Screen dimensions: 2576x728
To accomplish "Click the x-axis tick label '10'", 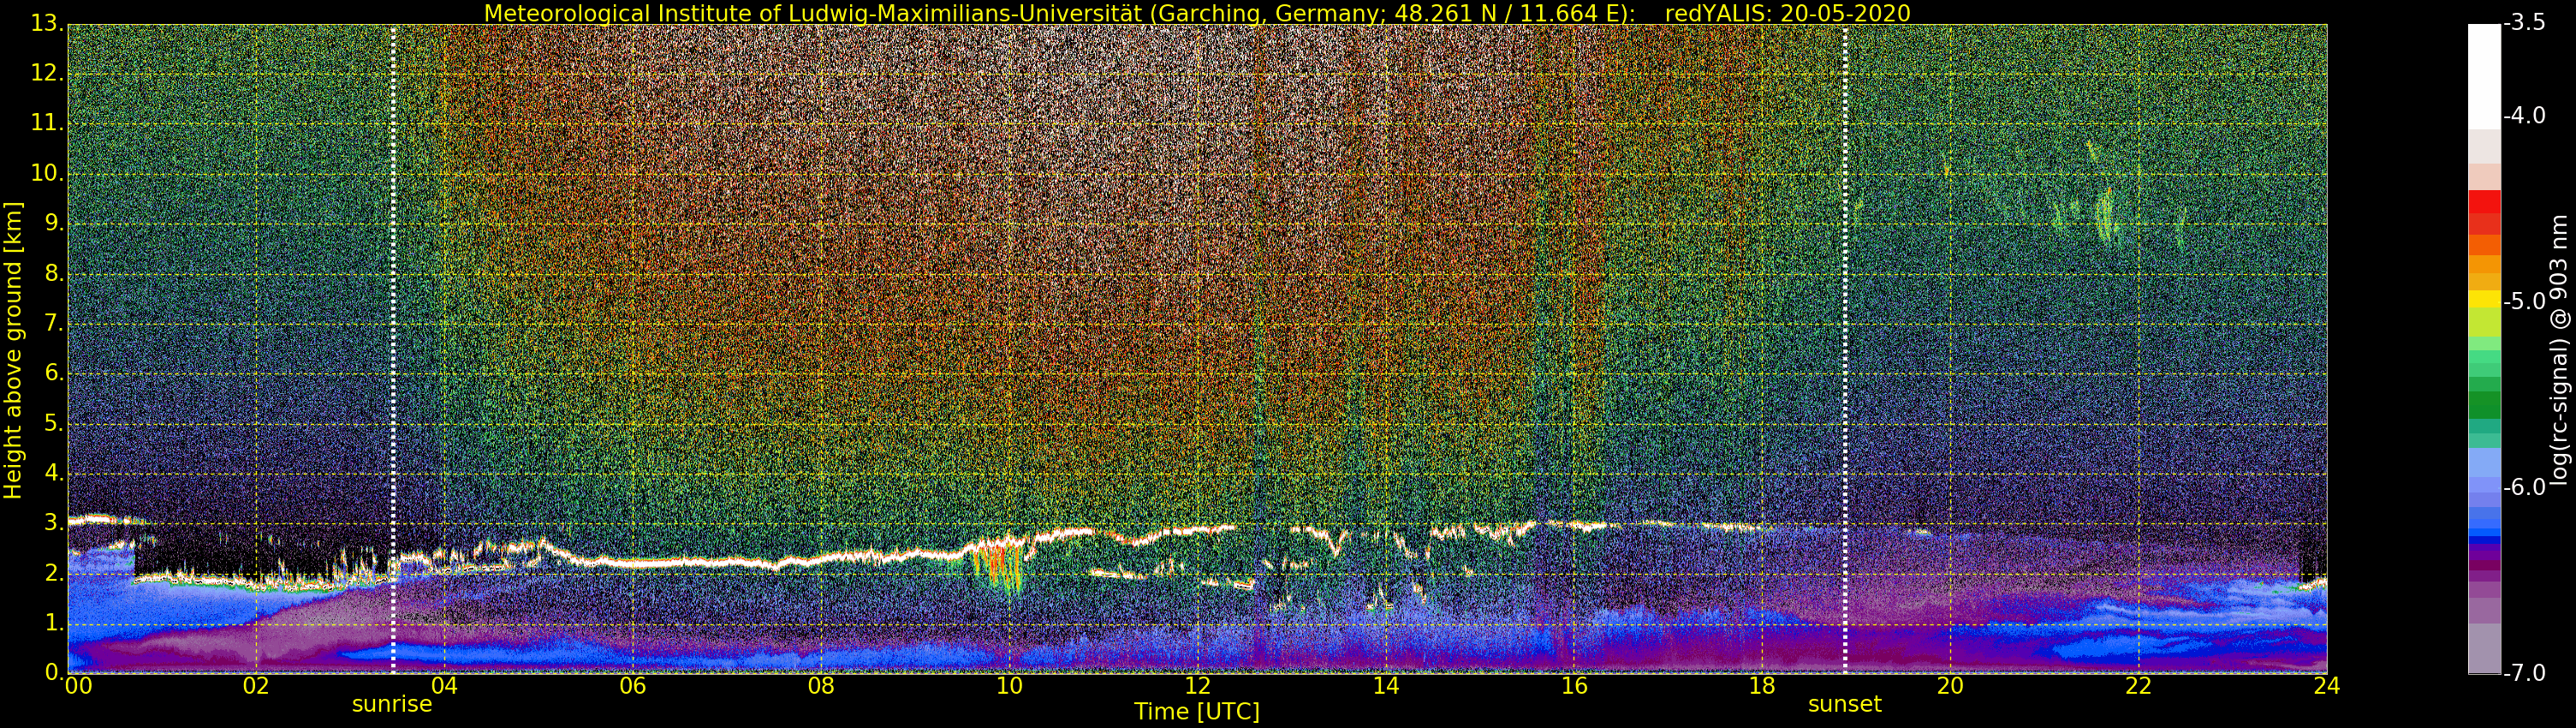I will 1009,686.
